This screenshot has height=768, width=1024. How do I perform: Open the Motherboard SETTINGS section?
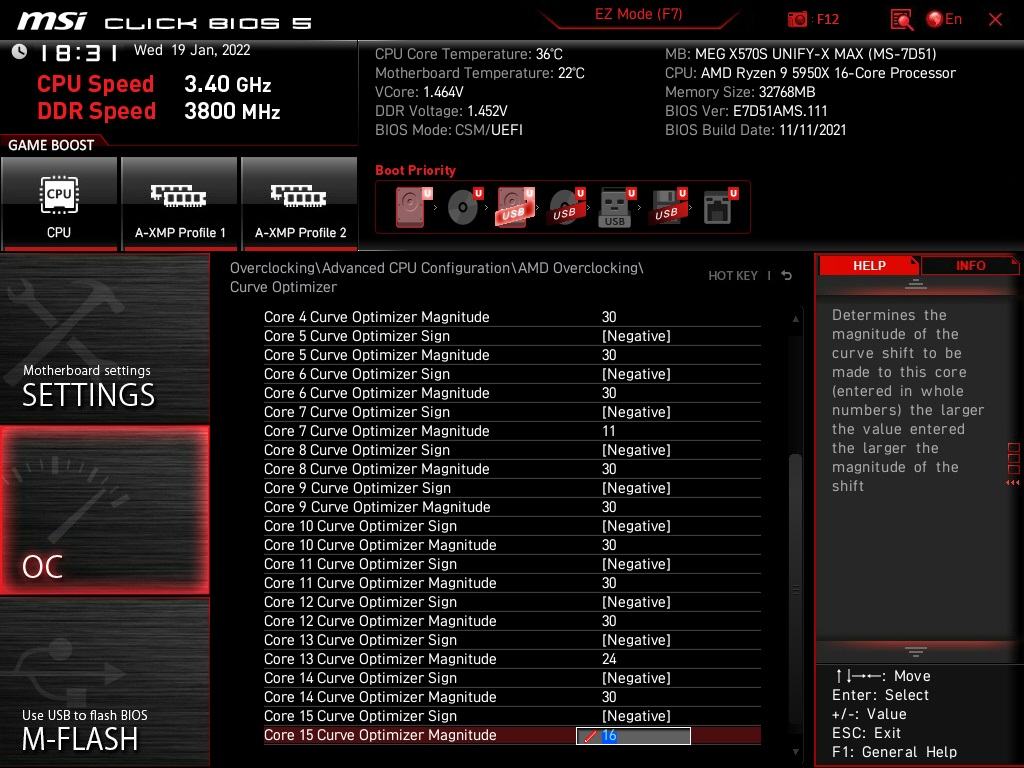[104, 339]
